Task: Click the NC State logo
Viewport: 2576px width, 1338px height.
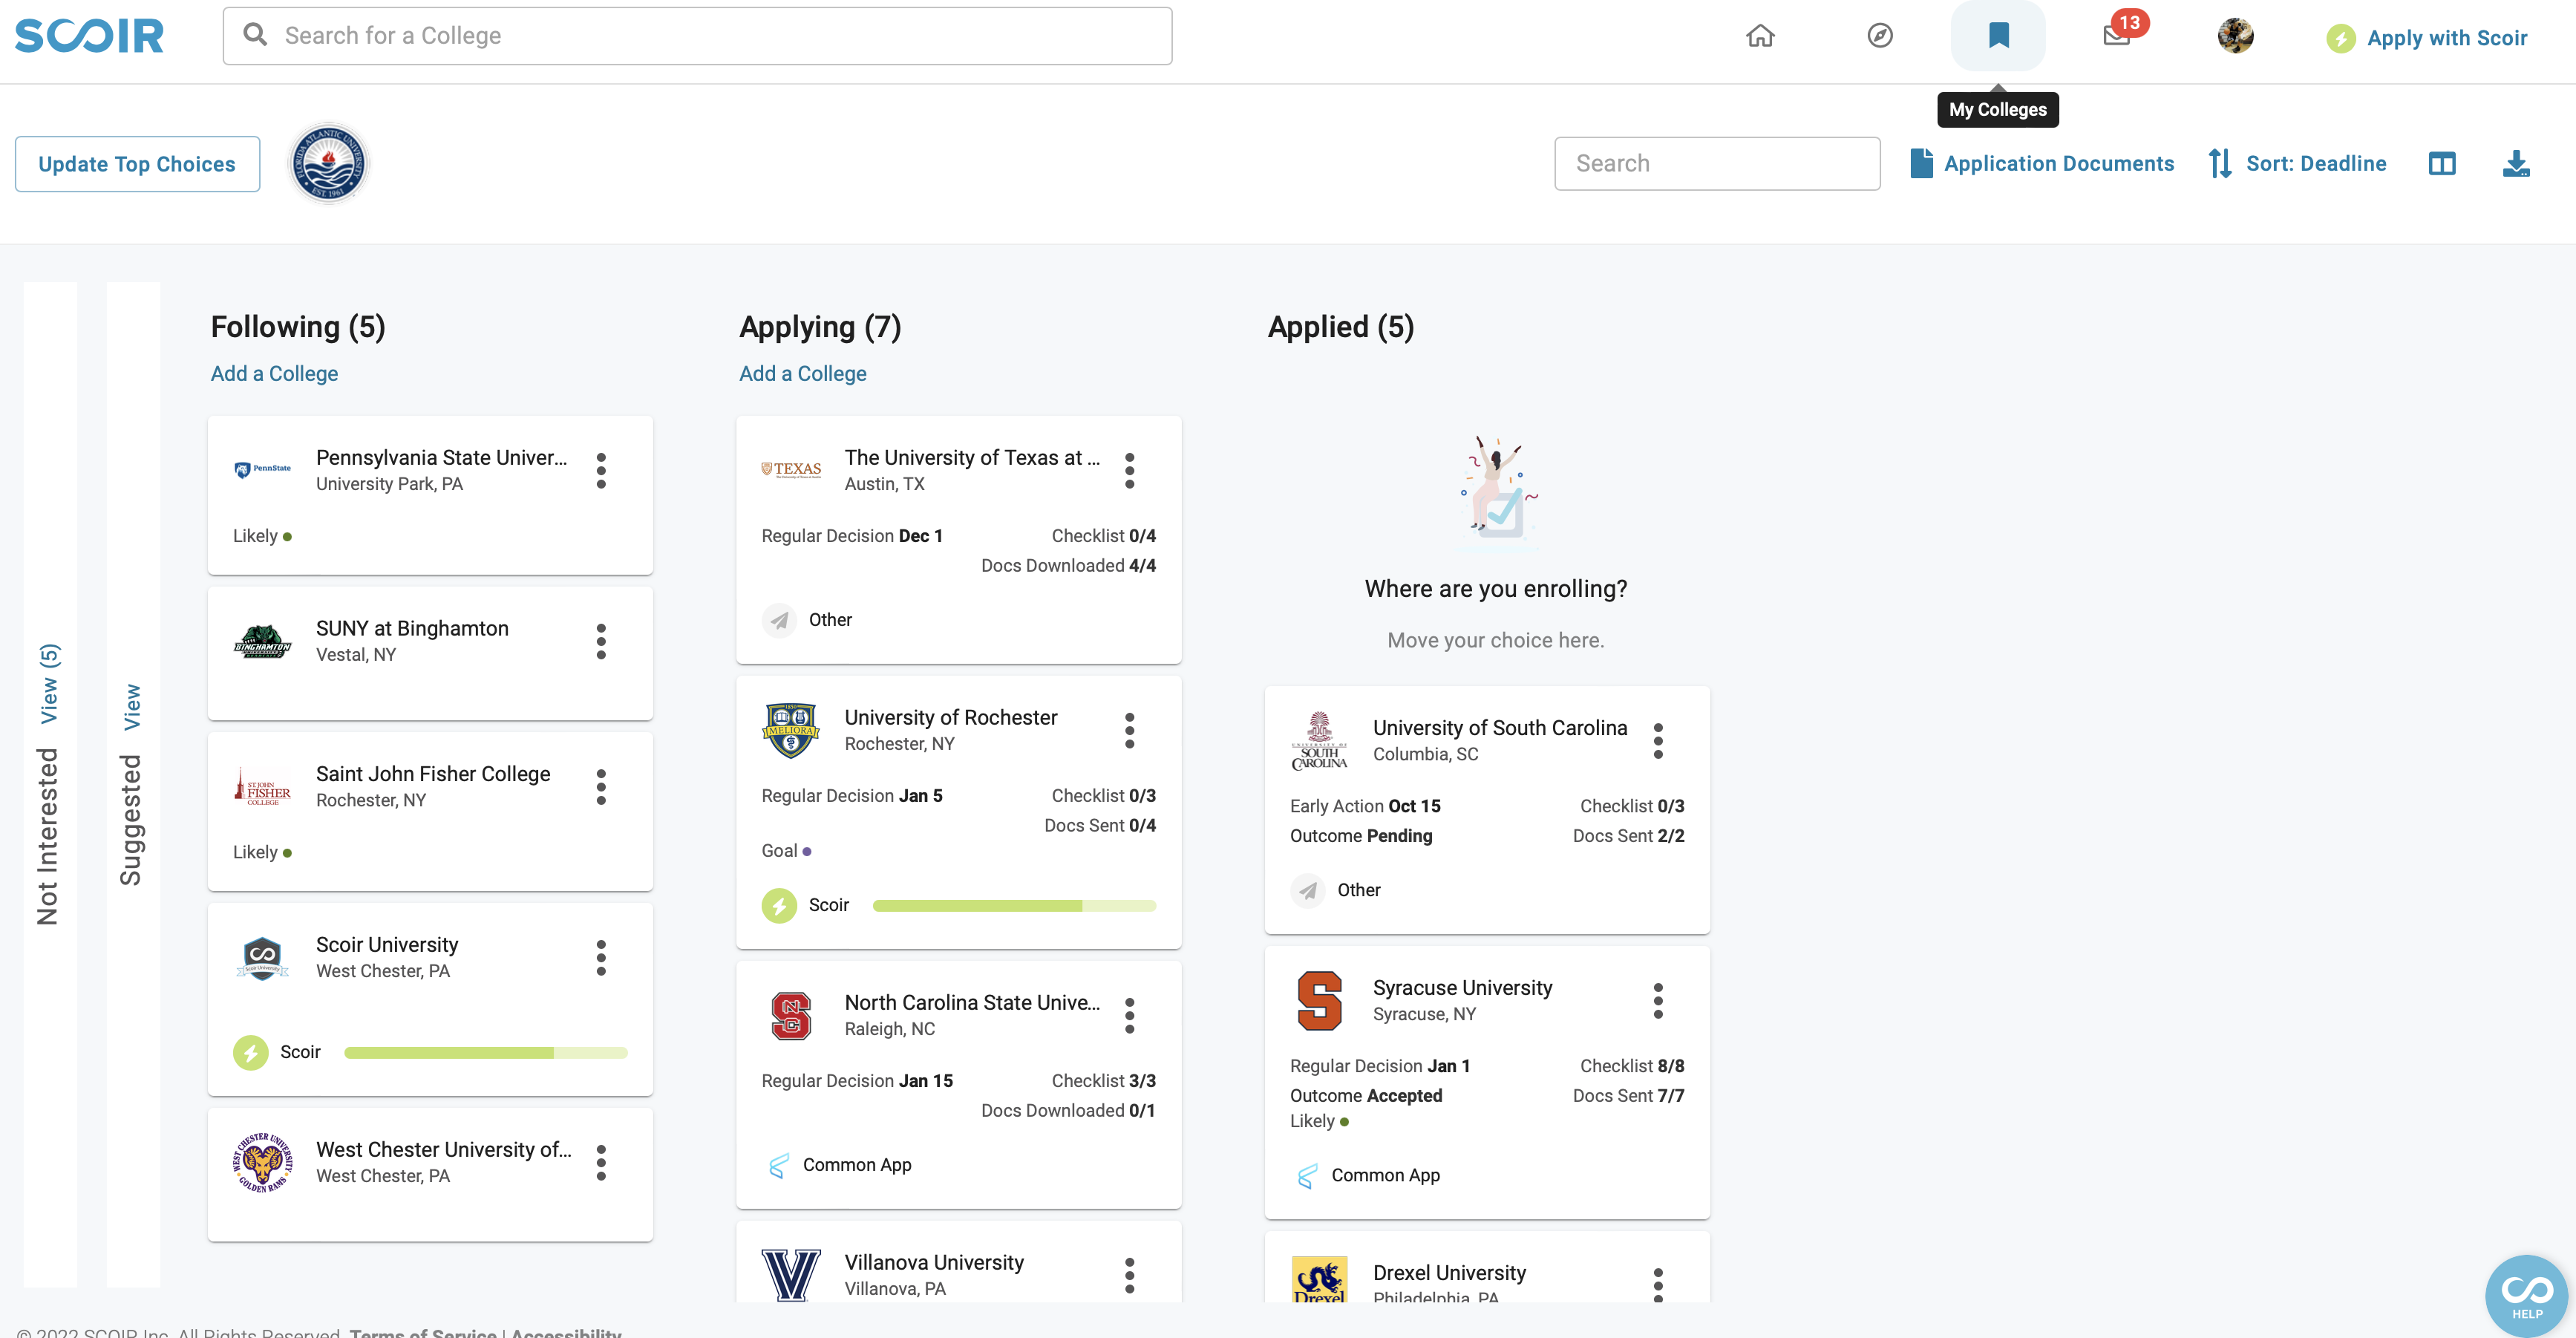Action: coord(791,1015)
